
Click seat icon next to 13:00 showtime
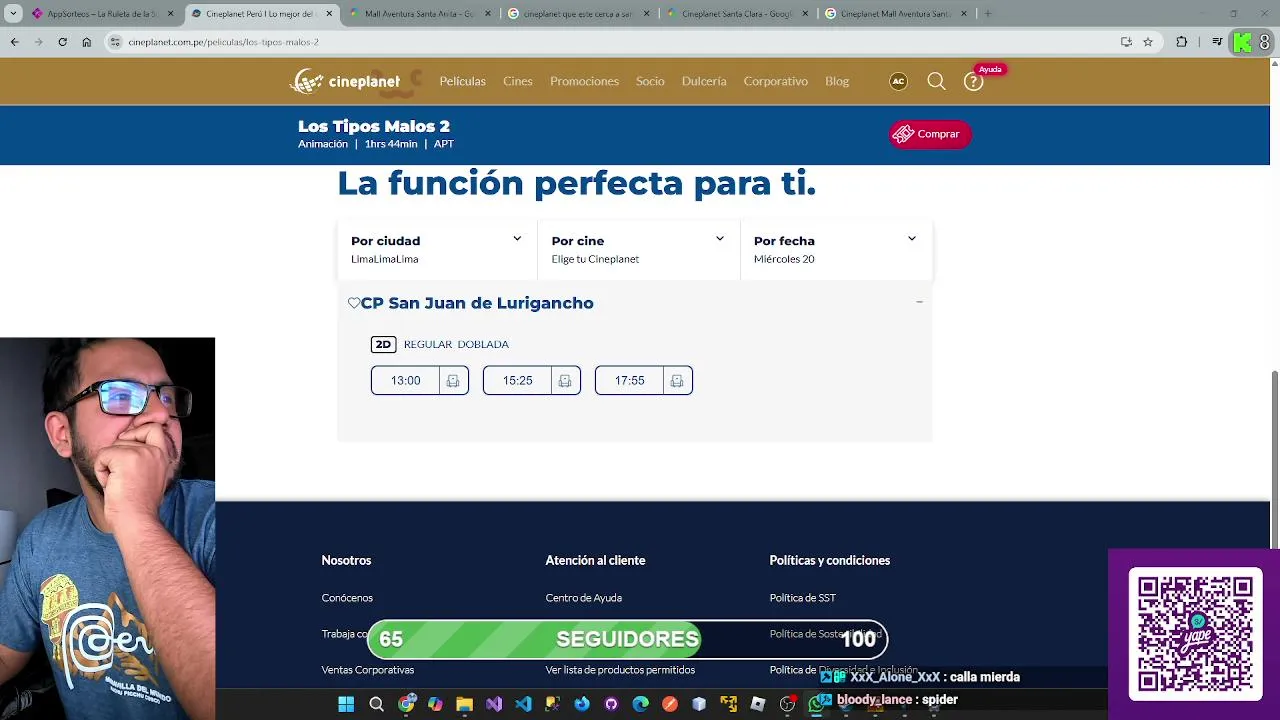click(453, 381)
